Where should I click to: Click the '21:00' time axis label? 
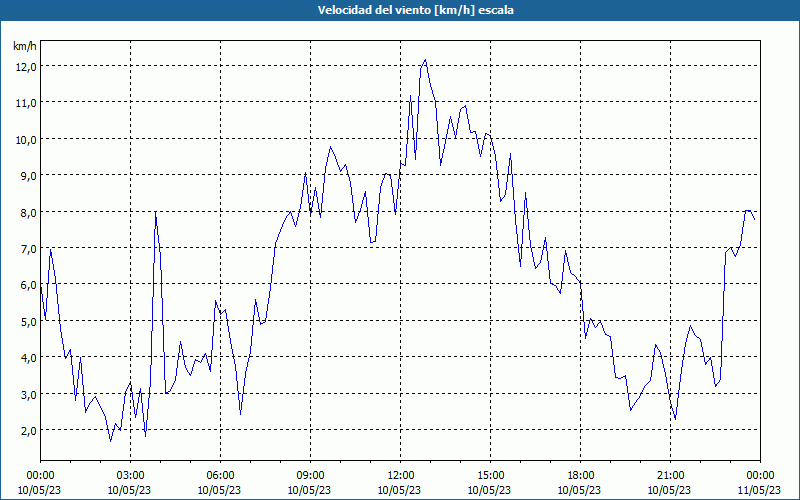coord(670,476)
